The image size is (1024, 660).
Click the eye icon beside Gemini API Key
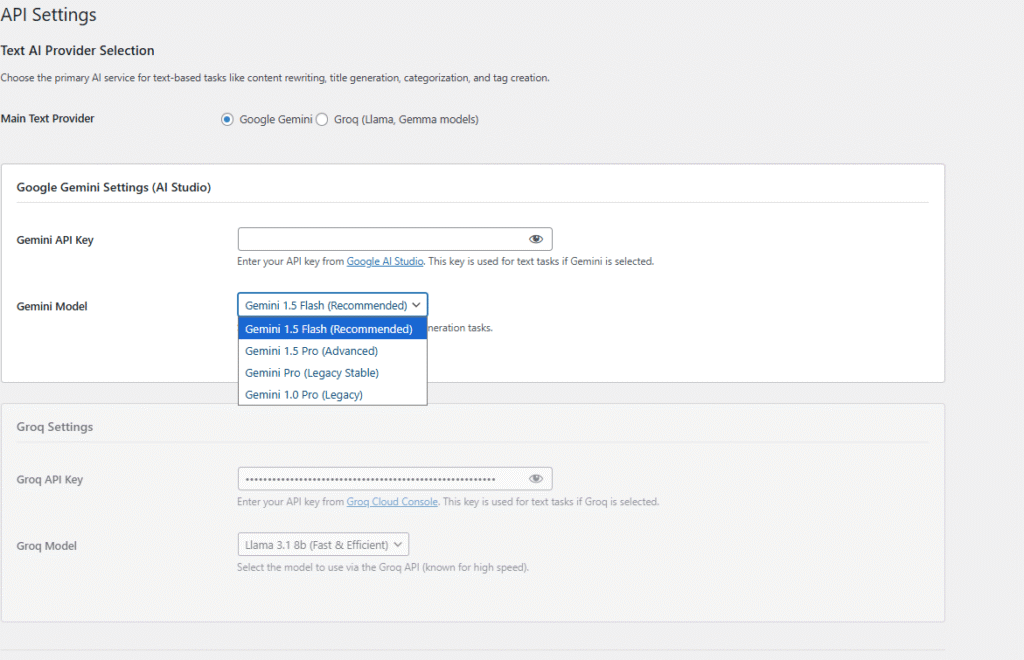tap(536, 238)
